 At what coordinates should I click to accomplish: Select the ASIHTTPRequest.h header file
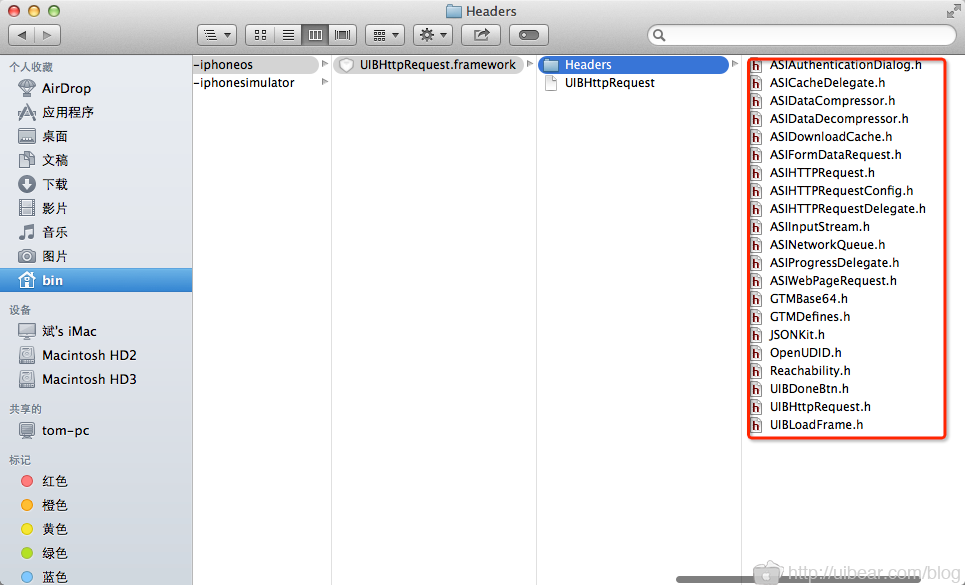click(x=822, y=173)
